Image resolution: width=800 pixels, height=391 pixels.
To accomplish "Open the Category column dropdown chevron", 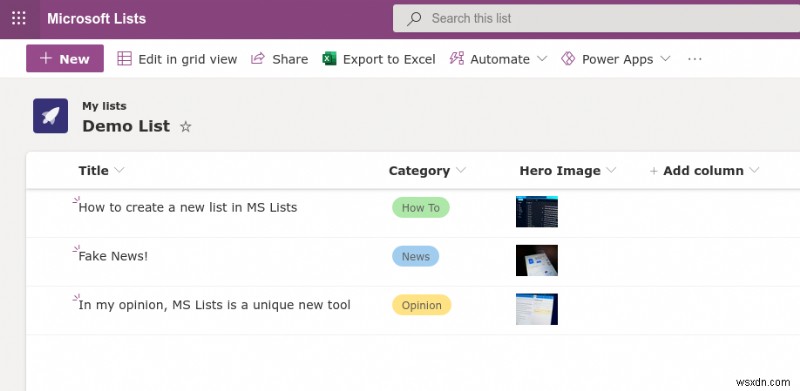I will pos(461,170).
